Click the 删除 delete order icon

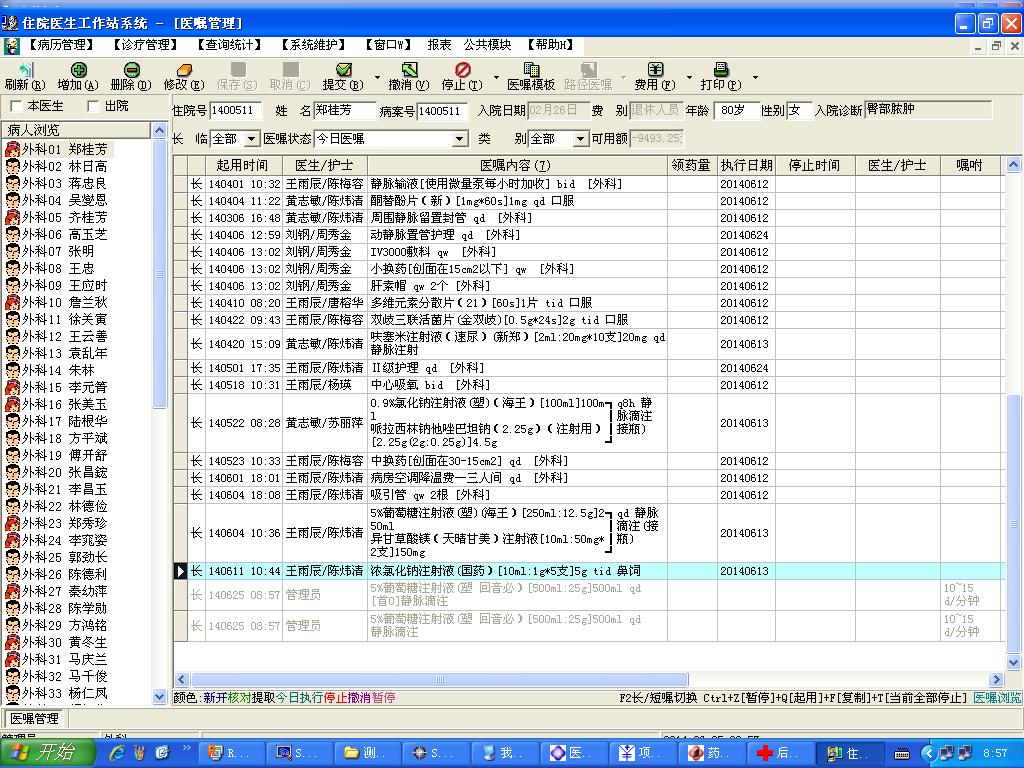[131, 70]
